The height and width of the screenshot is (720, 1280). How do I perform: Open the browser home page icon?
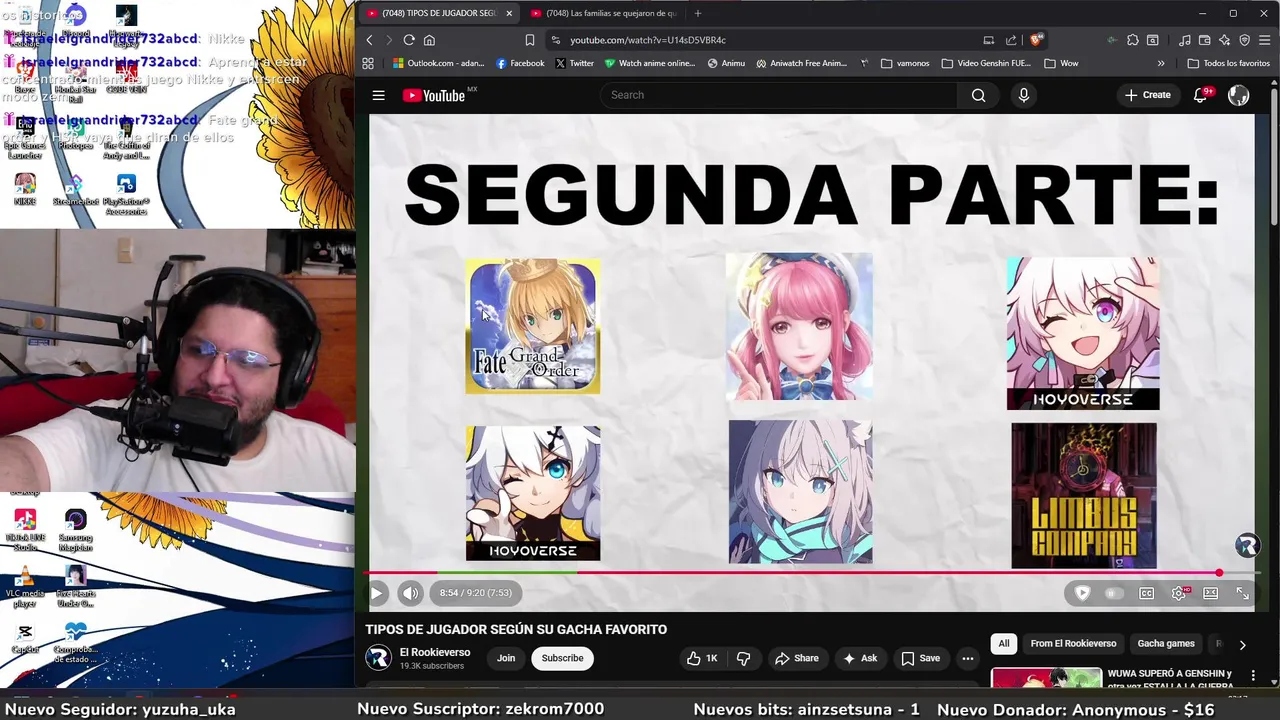(429, 40)
